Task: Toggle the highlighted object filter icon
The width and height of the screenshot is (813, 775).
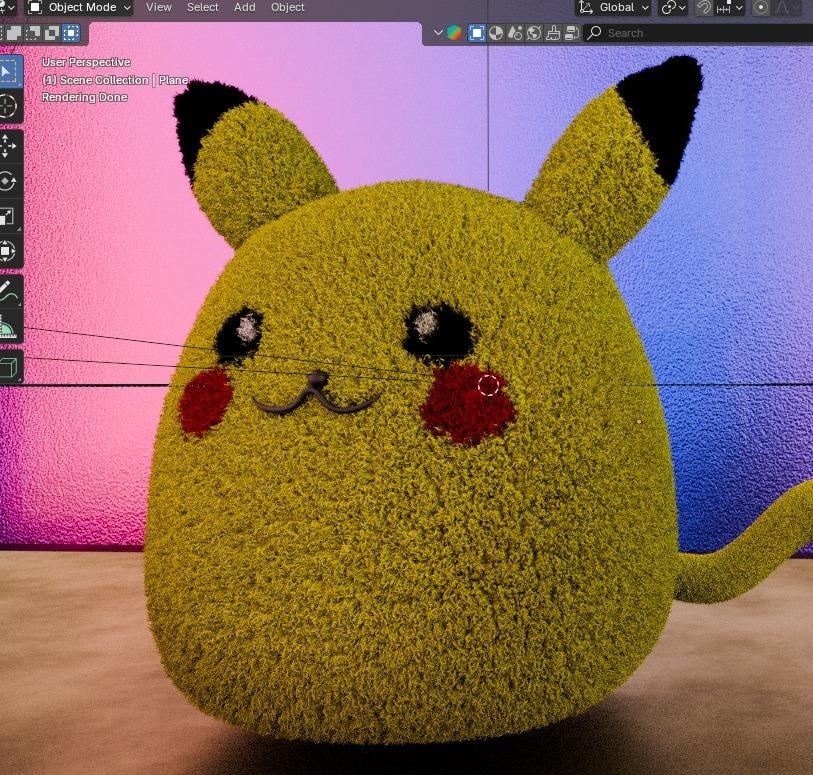Action: tap(476, 33)
